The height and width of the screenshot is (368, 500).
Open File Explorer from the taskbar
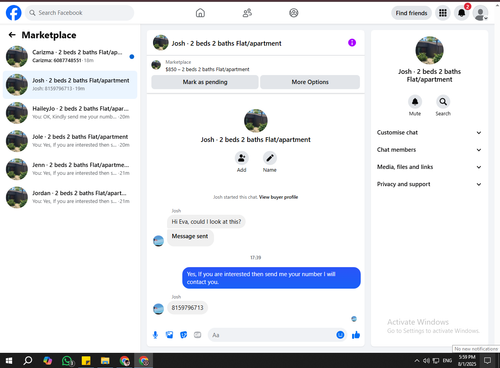point(105,361)
